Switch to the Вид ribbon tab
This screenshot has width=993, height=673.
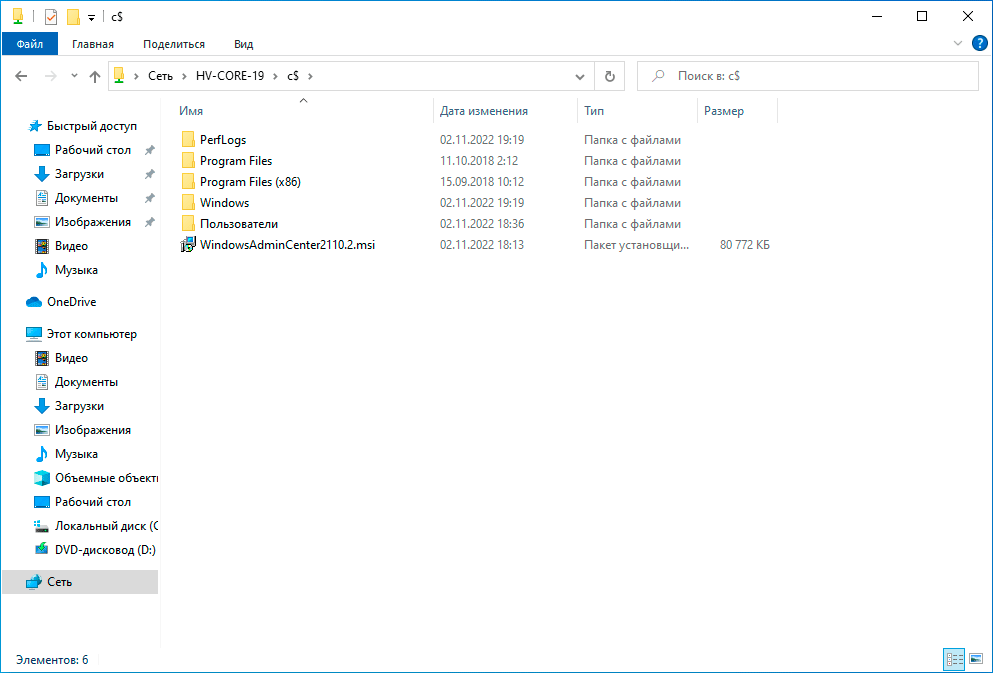[244, 44]
